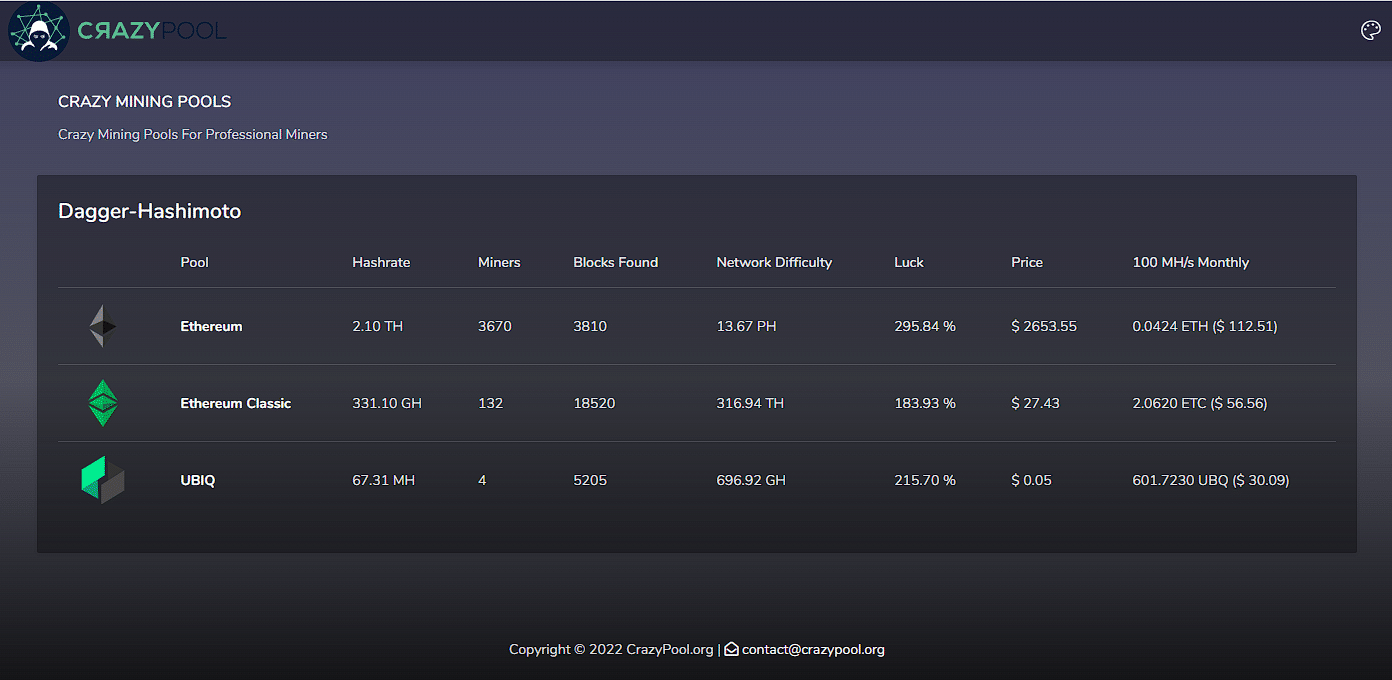Screen dimensions: 1392x680
Task: Click UBIQ blocks found 5205
Action: (590, 480)
